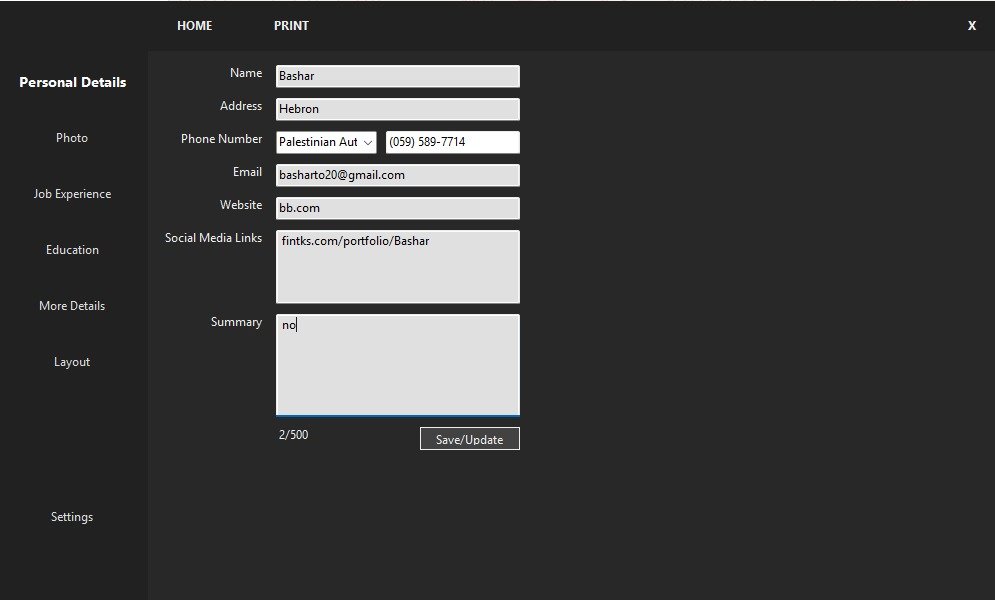The image size is (995, 600).
Task: Click inside the Summary text area
Action: (x=397, y=365)
